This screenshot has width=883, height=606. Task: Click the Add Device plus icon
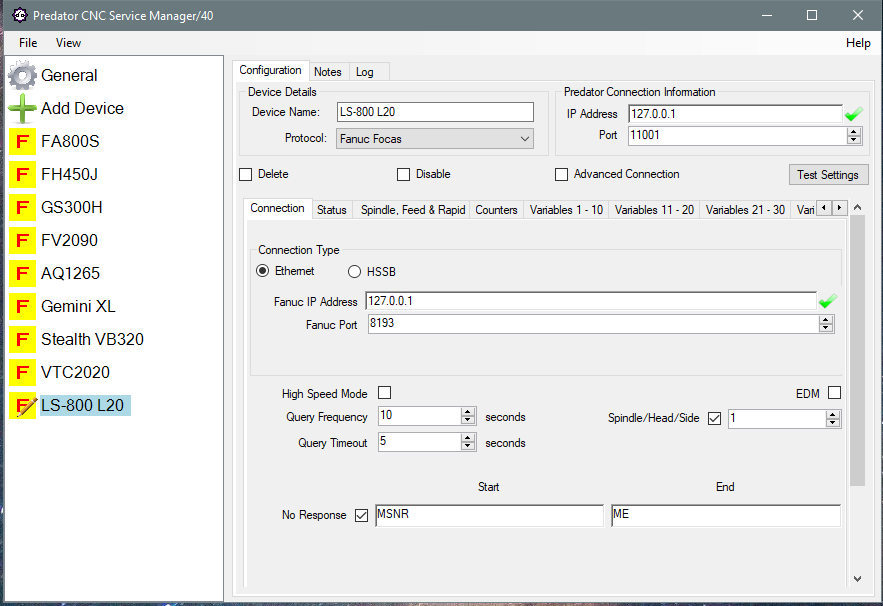(x=21, y=108)
